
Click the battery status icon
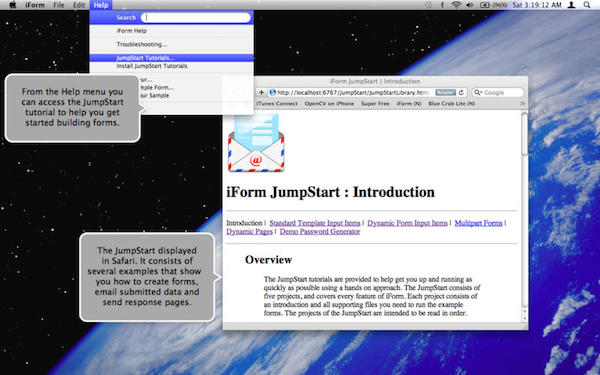[x=485, y=5]
